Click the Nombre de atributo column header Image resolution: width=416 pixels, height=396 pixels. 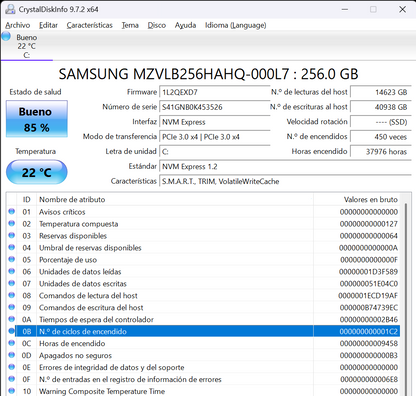coord(175,199)
